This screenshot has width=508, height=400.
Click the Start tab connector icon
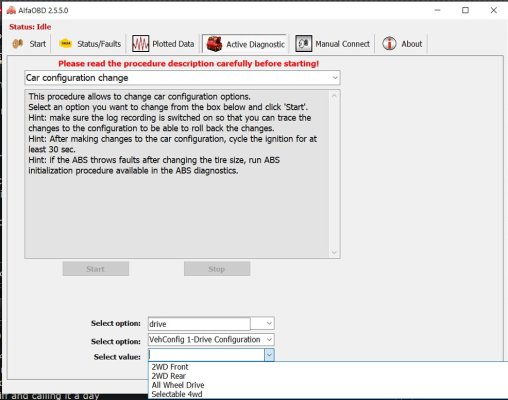[x=18, y=44]
